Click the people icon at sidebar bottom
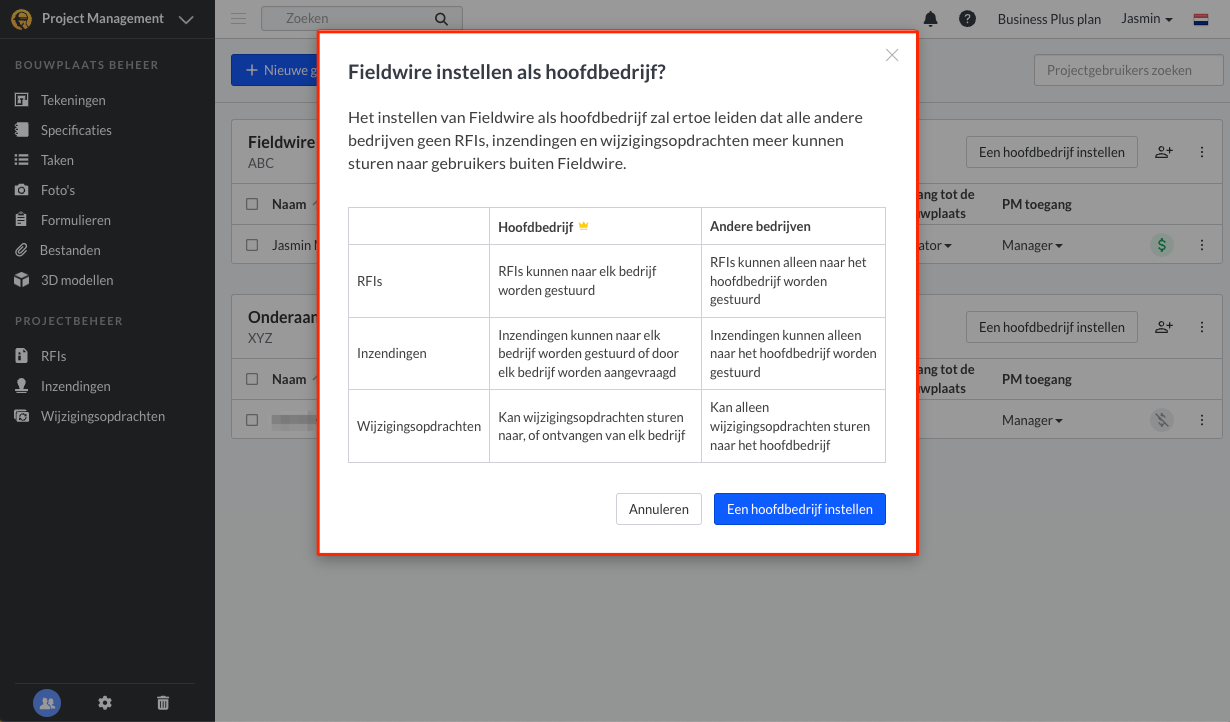Image resolution: width=1230 pixels, height=722 pixels. tap(47, 703)
